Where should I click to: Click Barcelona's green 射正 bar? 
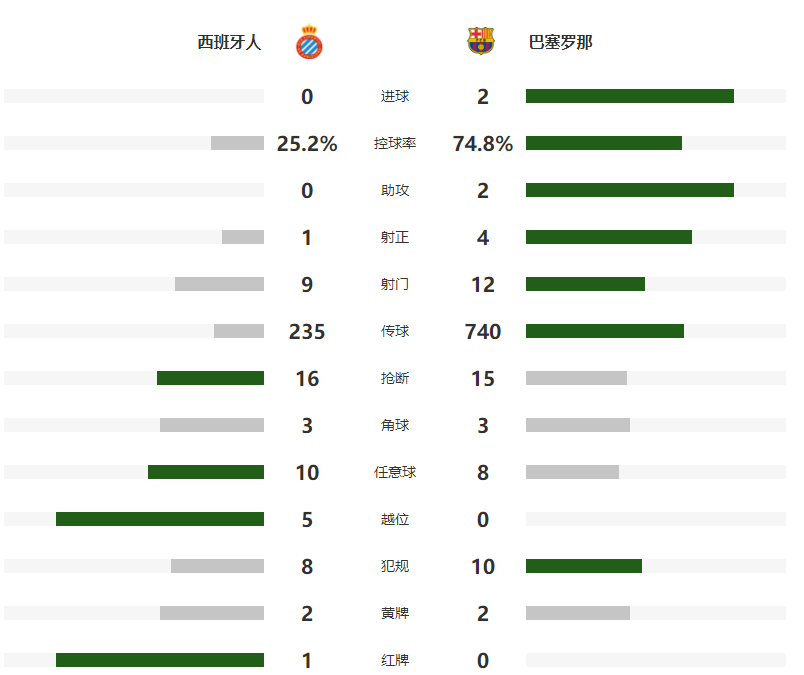pyautogui.click(x=609, y=237)
